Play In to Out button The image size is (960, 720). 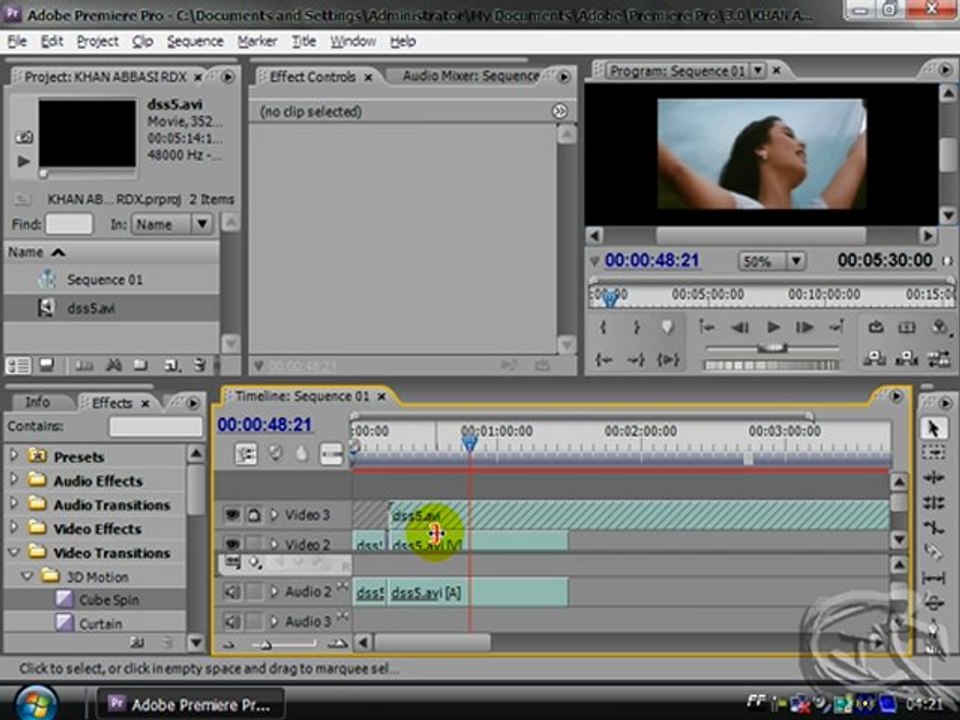(x=667, y=360)
